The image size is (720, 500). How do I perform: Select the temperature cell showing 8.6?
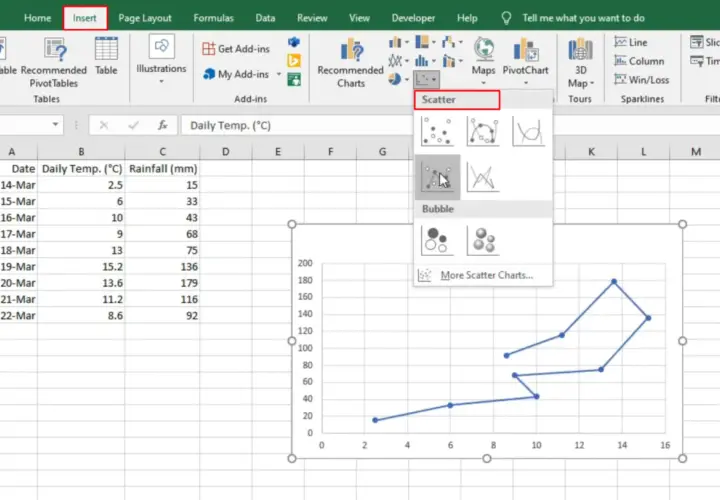tap(81, 315)
